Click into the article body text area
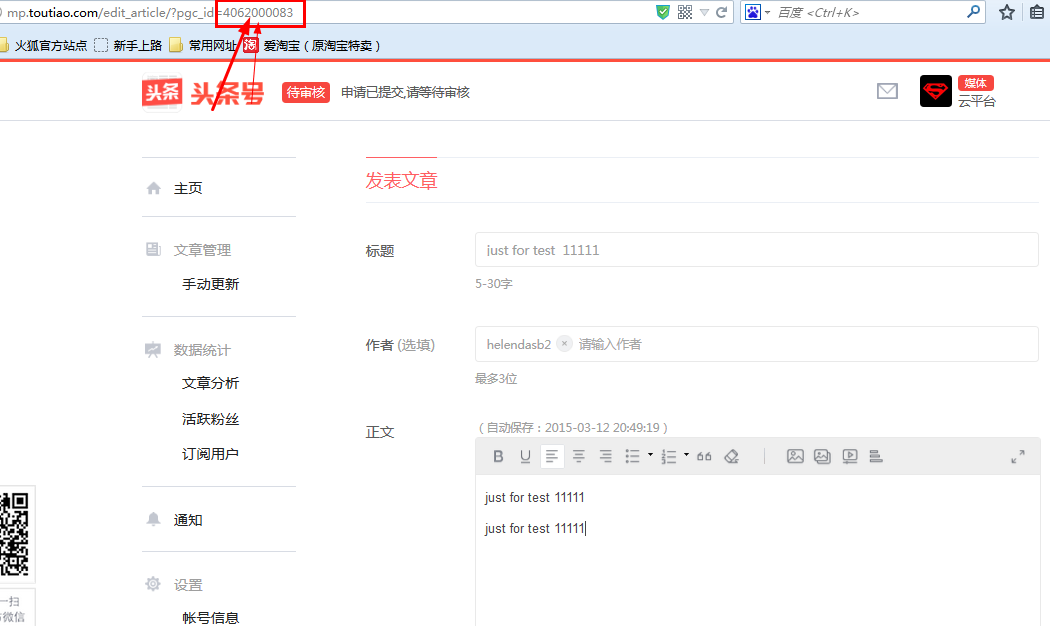Image resolution: width=1050 pixels, height=626 pixels. pos(758,550)
